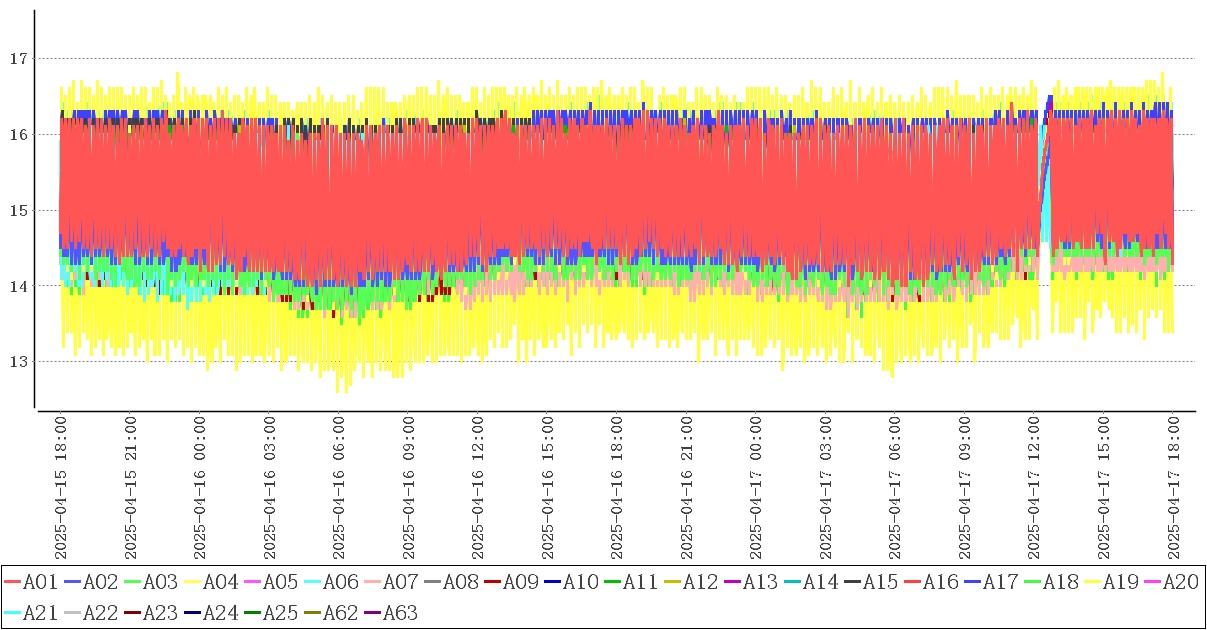The image size is (1207, 630).
Task: Click the 2025-04-15 18:00 time axis label
Action: pos(61,488)
